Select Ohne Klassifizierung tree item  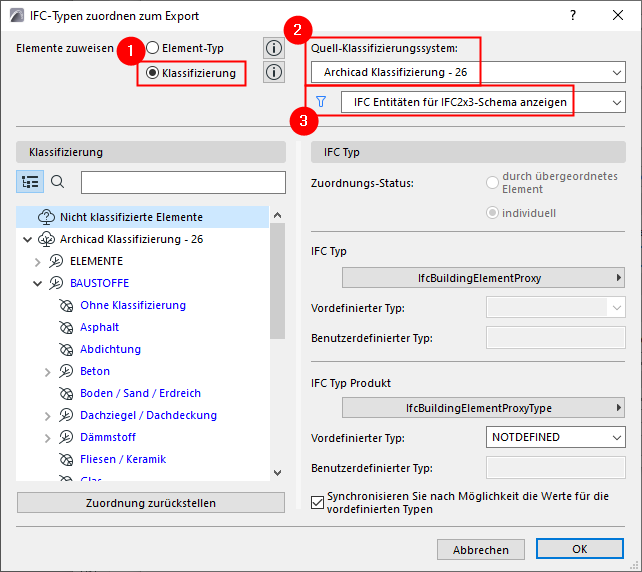click(x=133, y=305)
